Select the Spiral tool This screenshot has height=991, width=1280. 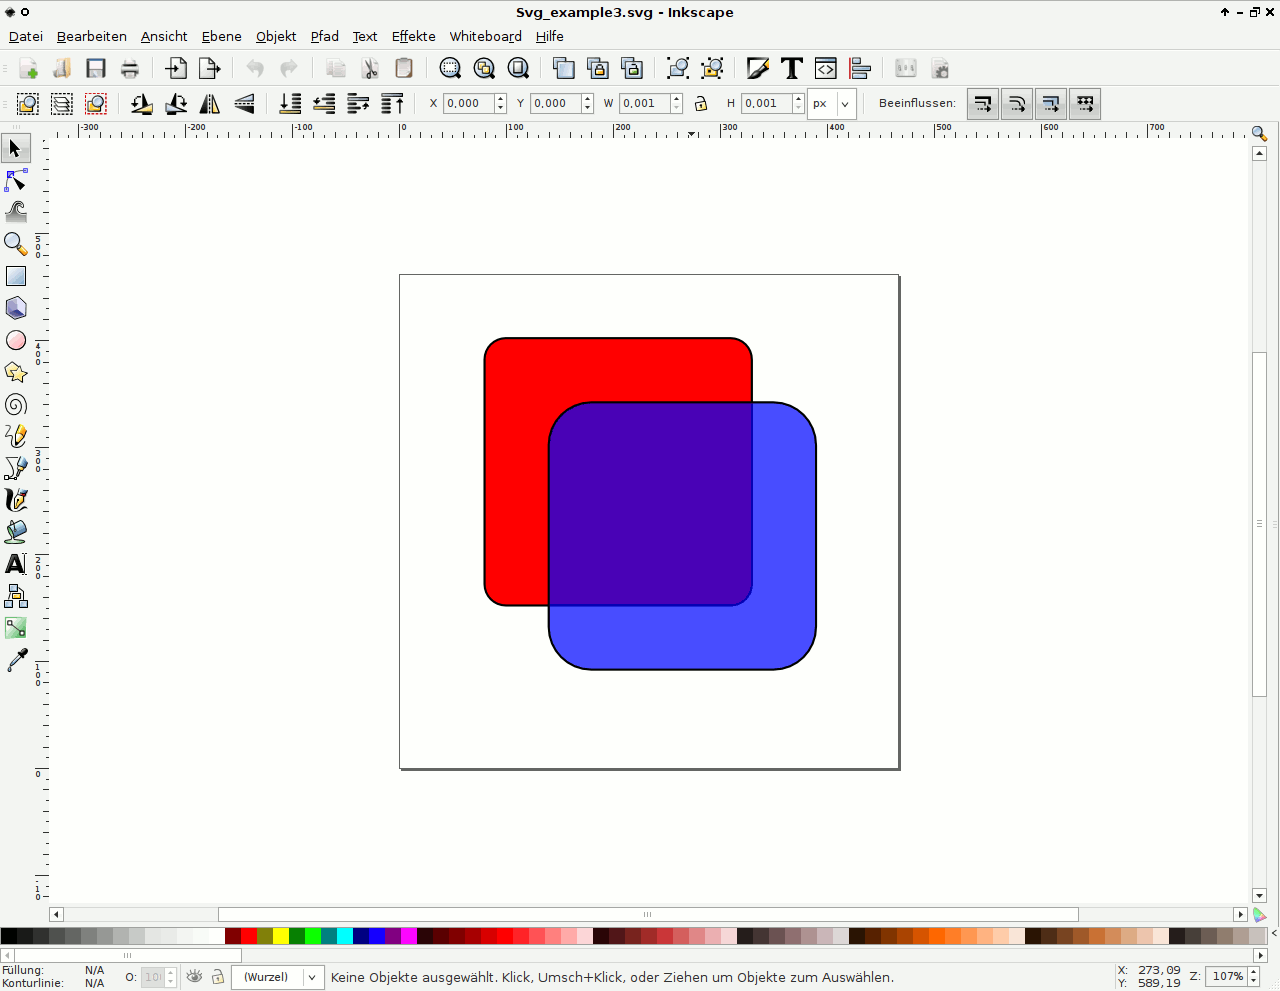pos(15,404)
